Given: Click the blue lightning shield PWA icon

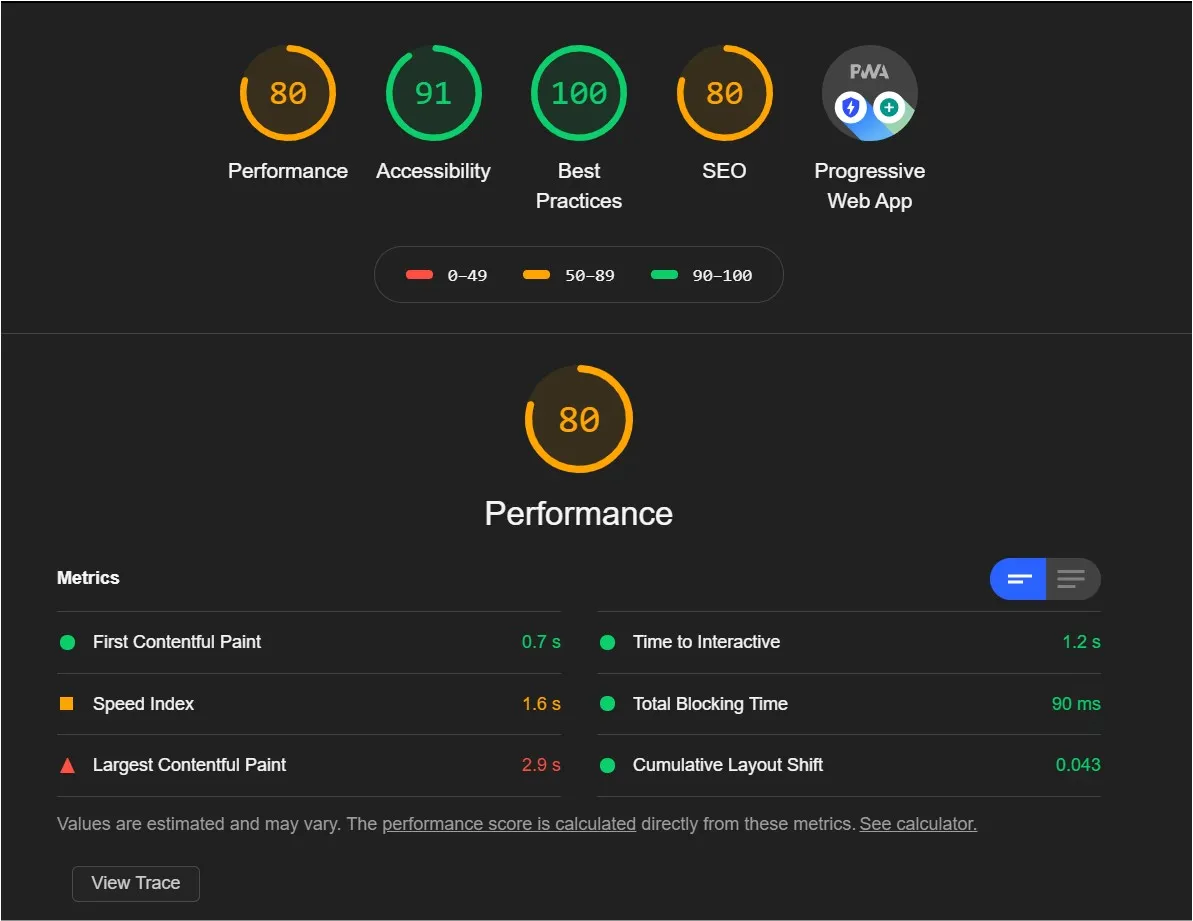Looking at the screenshot, I should (x=851, y=107).
